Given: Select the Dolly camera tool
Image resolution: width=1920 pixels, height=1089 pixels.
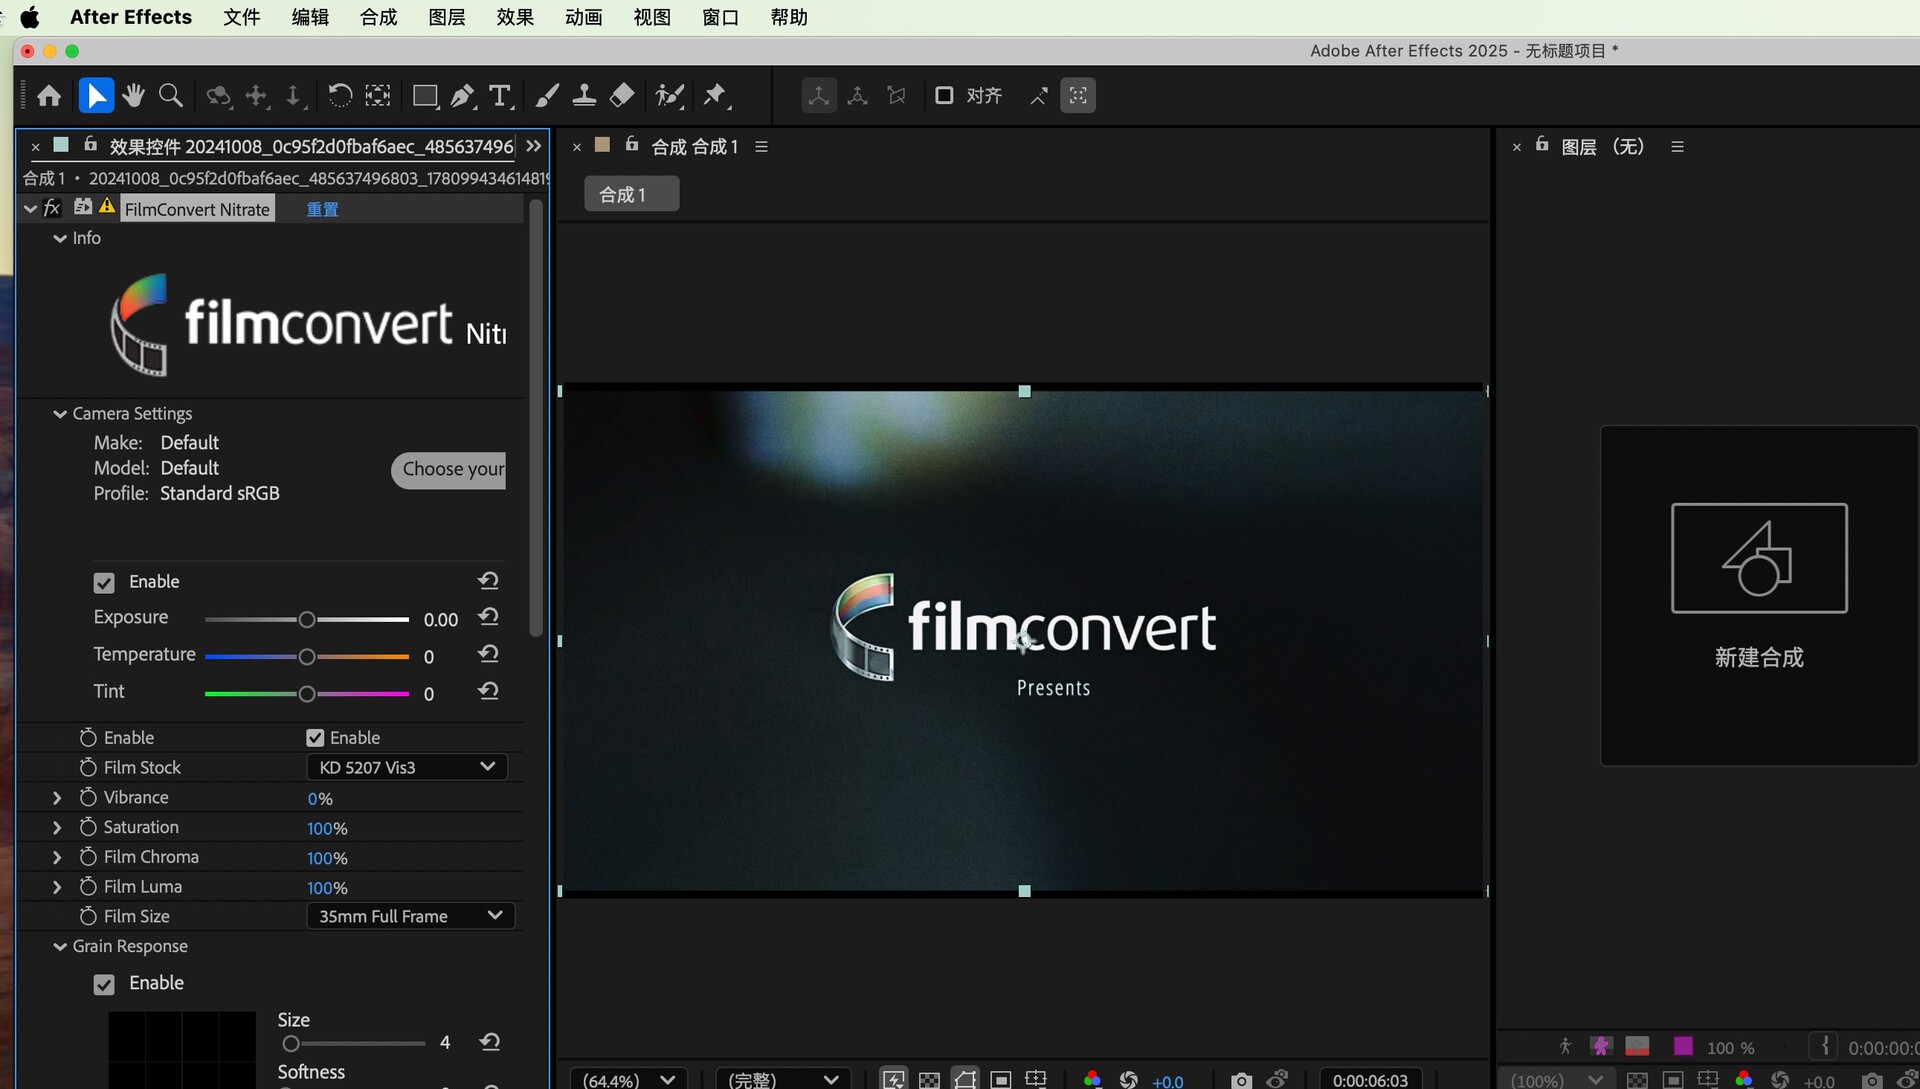Looking at the screenshot, I should [293, 96].
